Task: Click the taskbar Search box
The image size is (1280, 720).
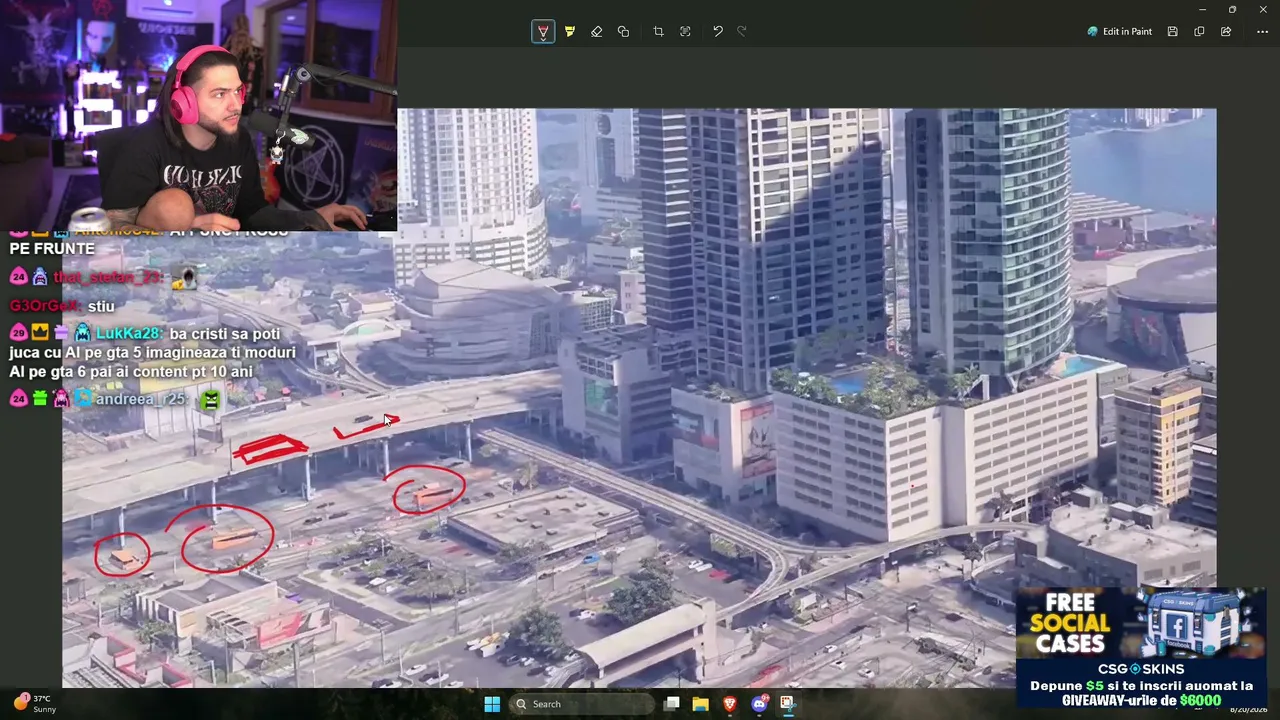Action: click(583, 704)
